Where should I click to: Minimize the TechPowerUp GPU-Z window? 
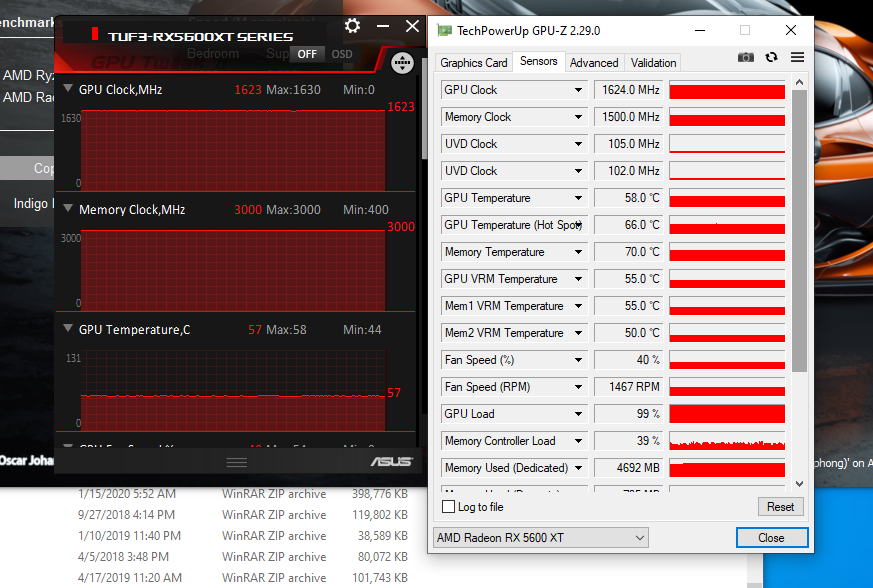pyautogui.click(x=700, y=30)
